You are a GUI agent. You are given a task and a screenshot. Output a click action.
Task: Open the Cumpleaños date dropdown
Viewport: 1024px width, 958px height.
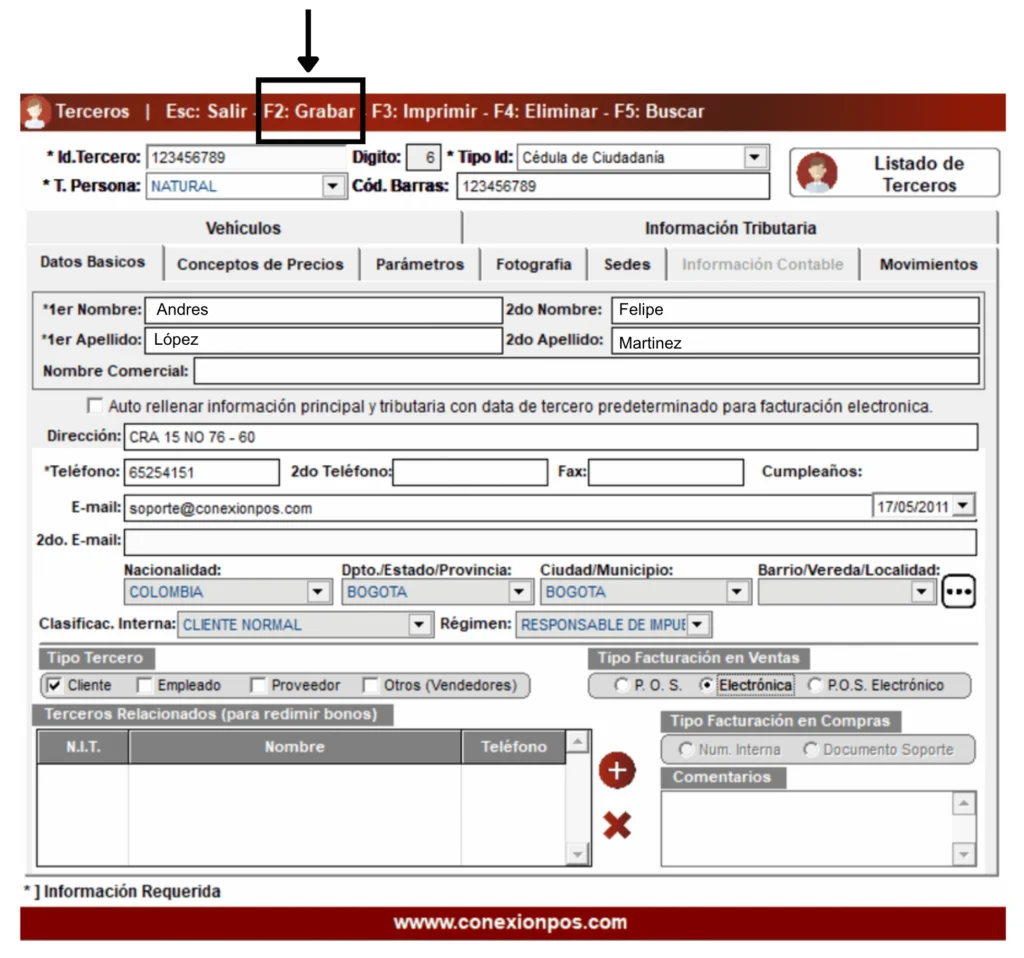[x=963, y=505]
